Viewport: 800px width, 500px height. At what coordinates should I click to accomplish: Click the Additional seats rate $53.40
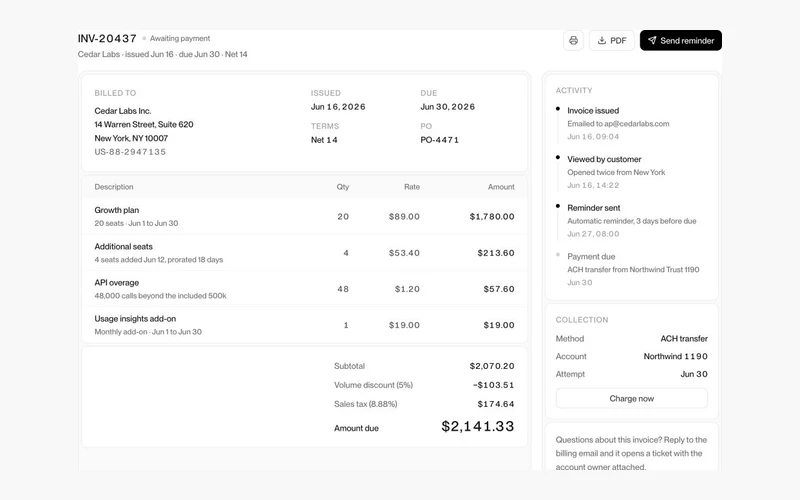coord(404,253)
